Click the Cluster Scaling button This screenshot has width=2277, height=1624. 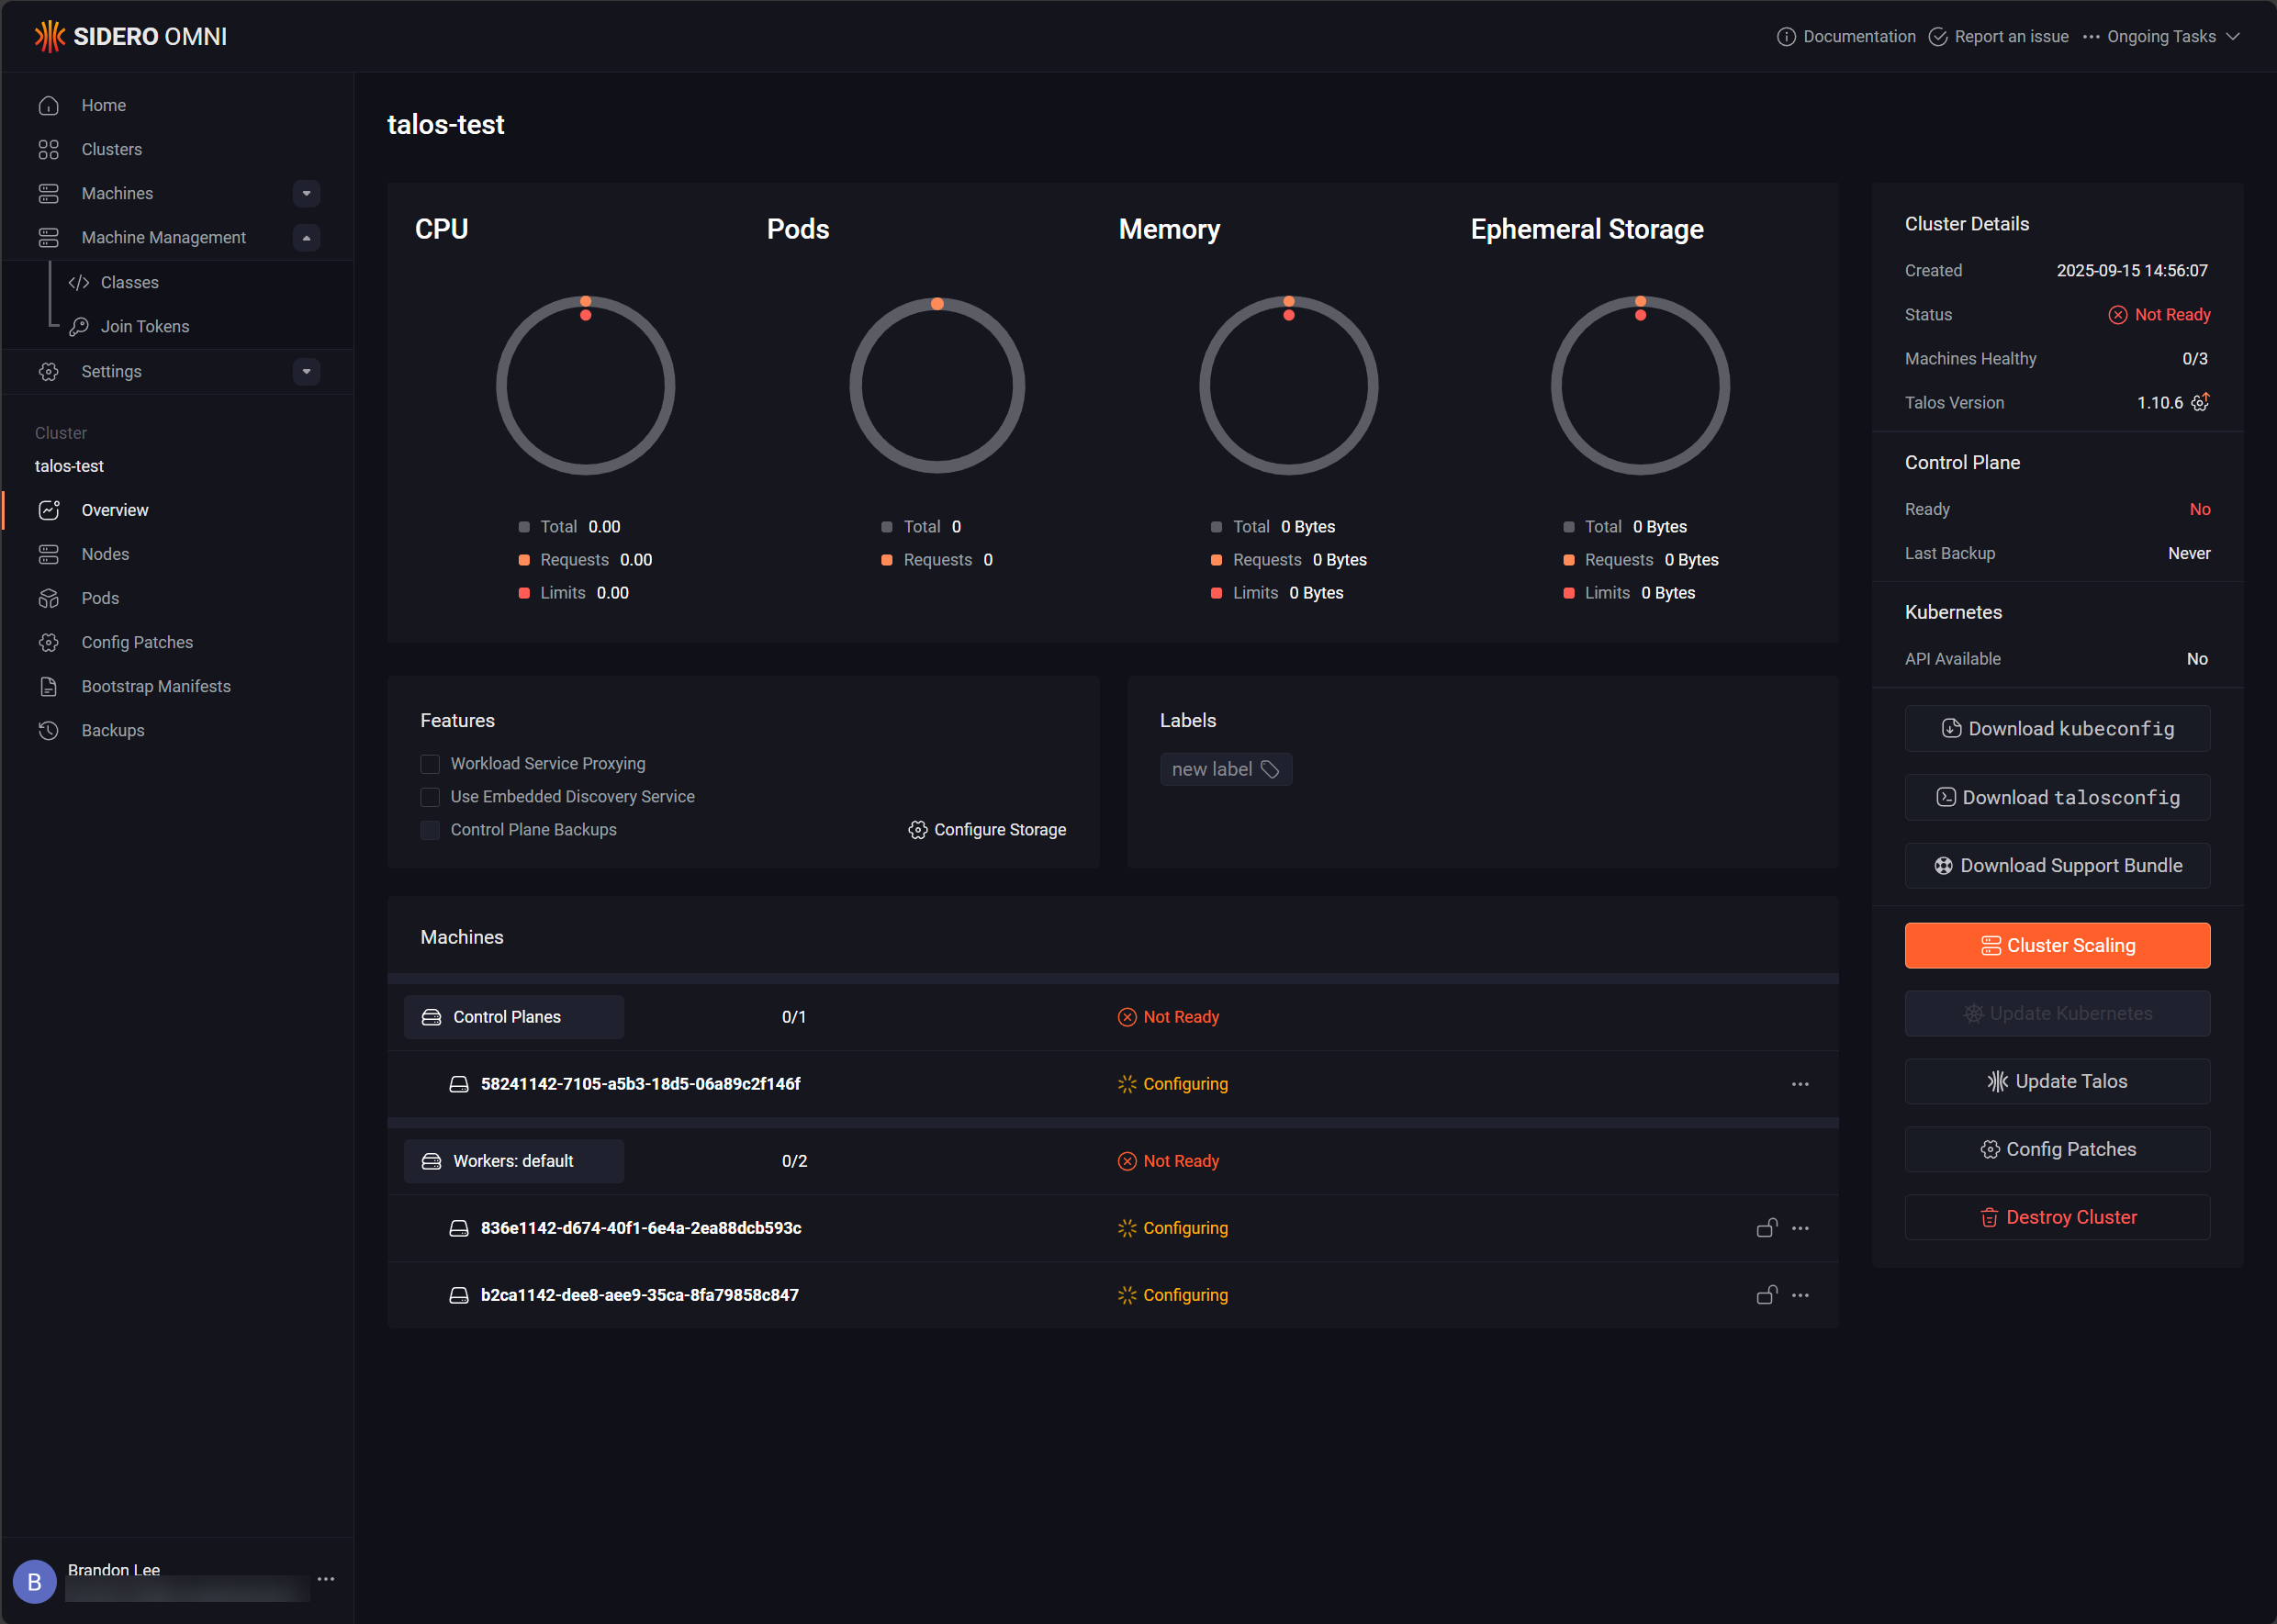pos(2056,945)
